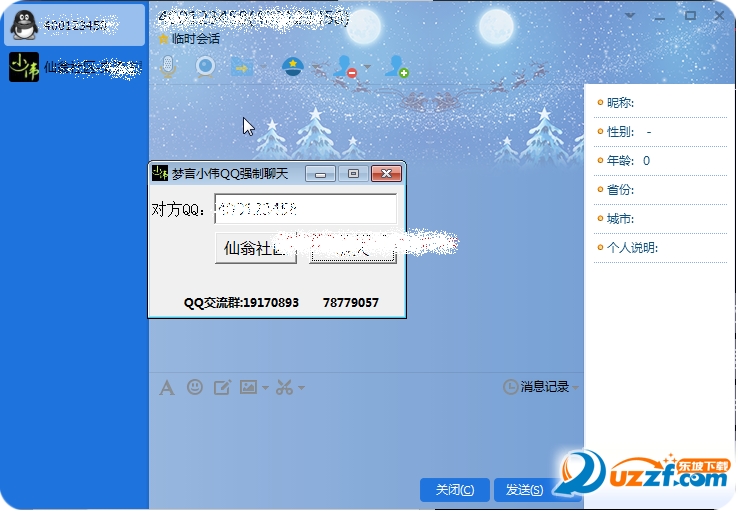Insert a picture using the image icon

pos(249,387)
